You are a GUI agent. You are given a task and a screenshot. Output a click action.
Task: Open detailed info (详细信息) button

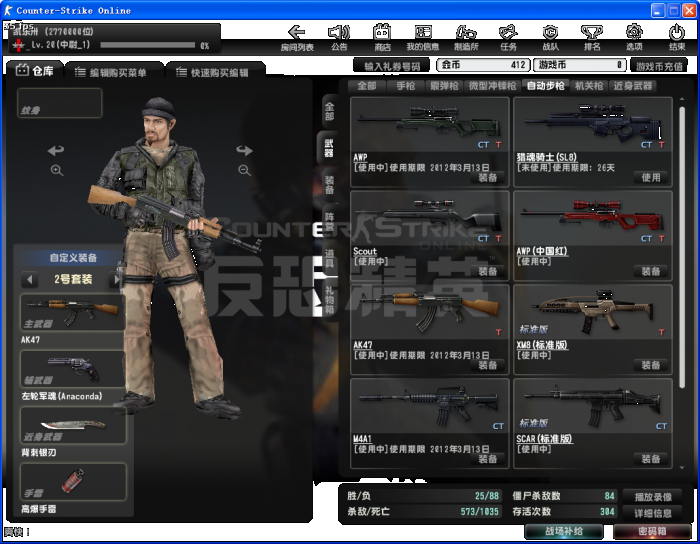(653, 513)
